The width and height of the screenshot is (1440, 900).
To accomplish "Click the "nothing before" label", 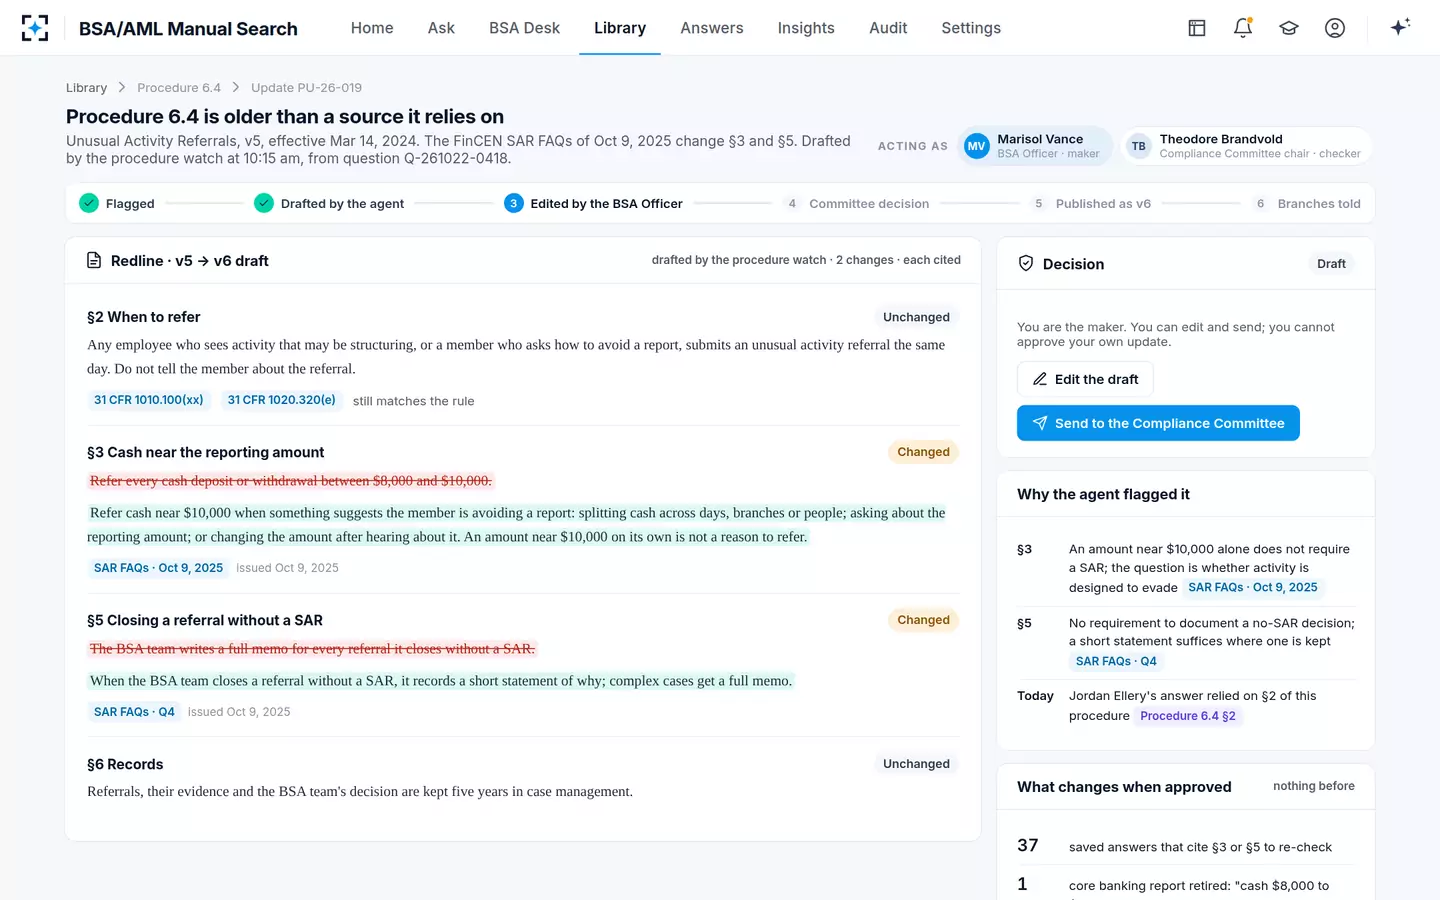I will [1314, 786].
